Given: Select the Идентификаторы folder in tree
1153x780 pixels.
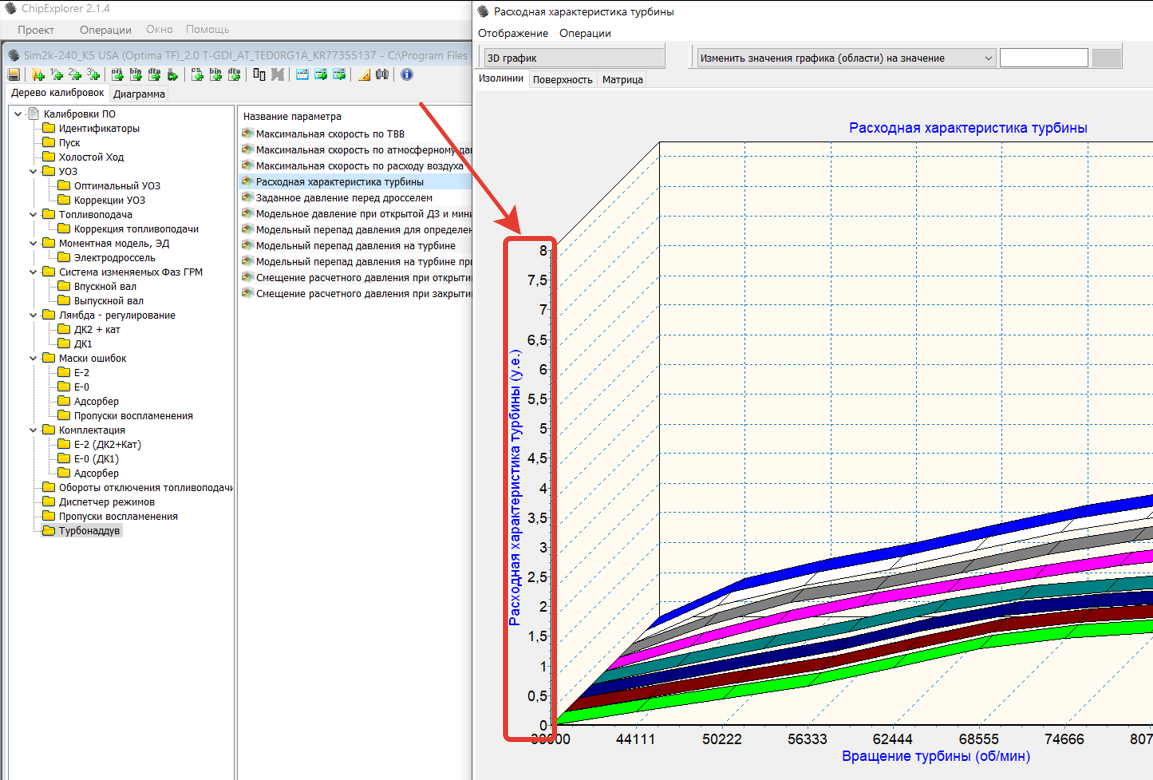Looking at the screenshot, I should pos(98,128).
